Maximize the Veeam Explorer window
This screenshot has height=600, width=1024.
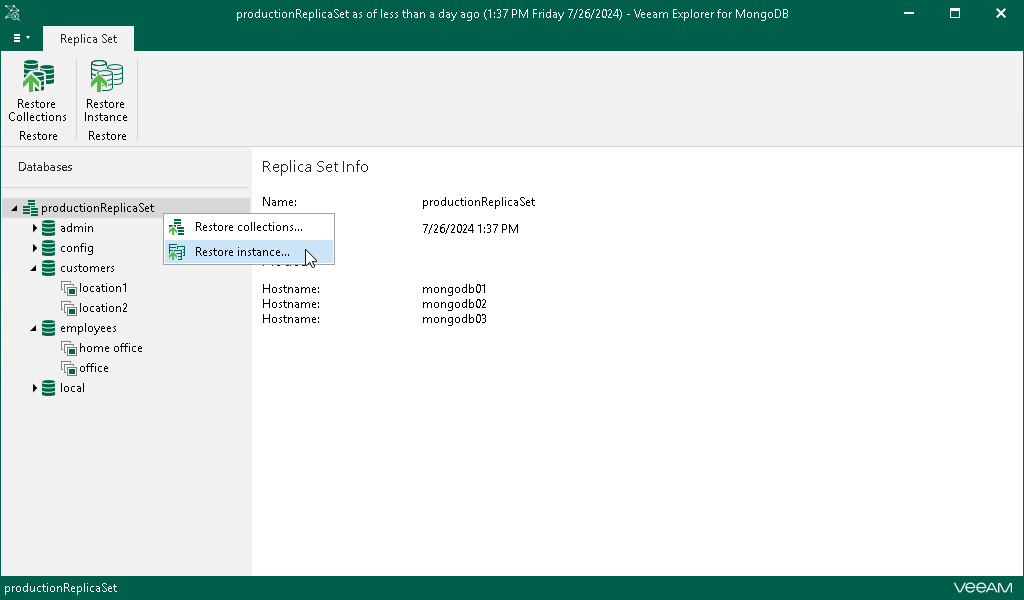955,13
